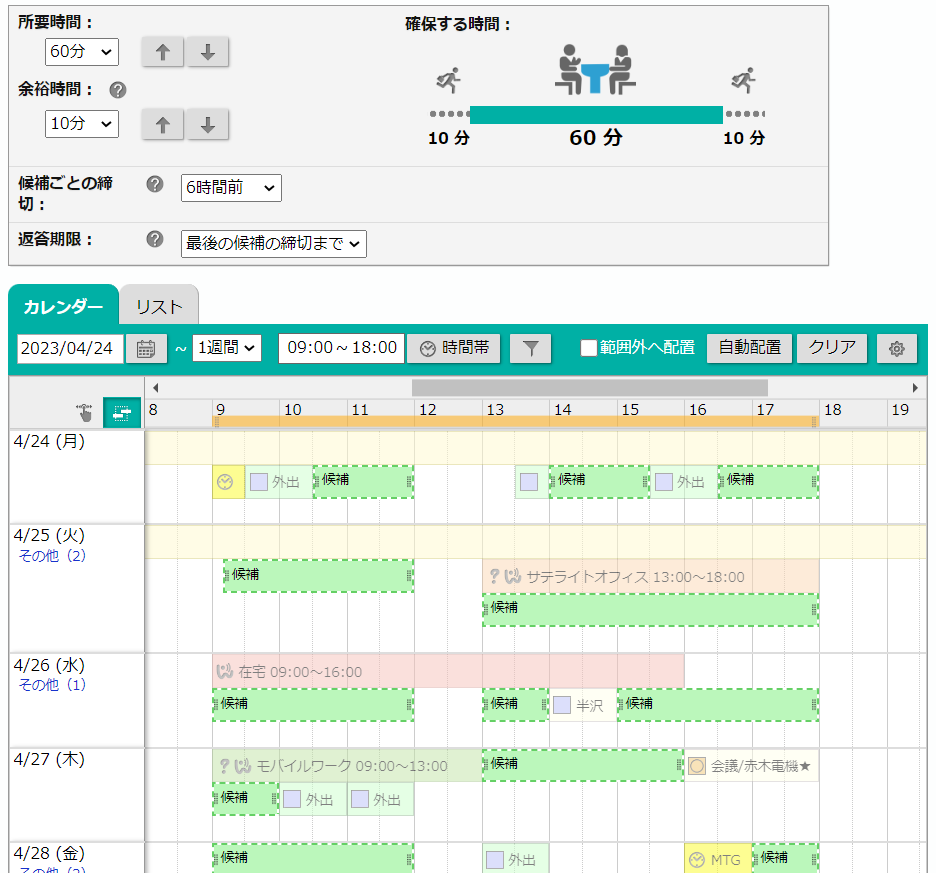Screen dimensions: 936x873
Task: Increase 所要時間 with the up arrow
Action: pyautogui.click(x=162, y=52)
